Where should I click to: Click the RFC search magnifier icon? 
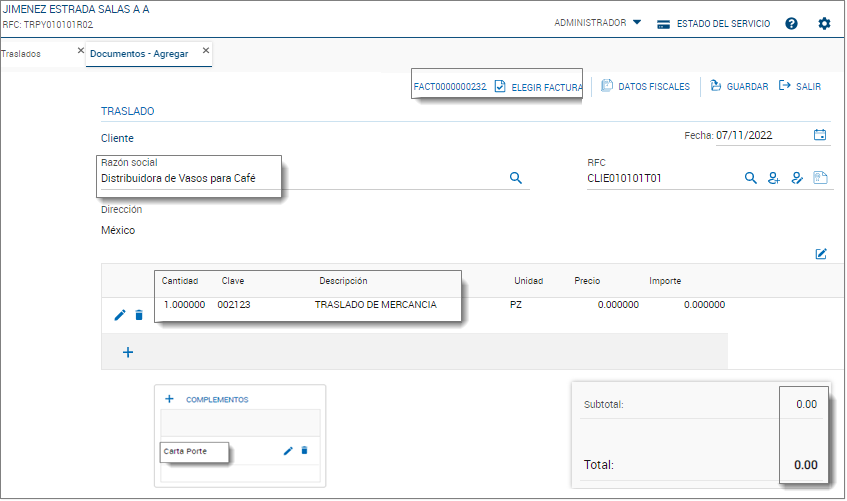coord(750,178)
